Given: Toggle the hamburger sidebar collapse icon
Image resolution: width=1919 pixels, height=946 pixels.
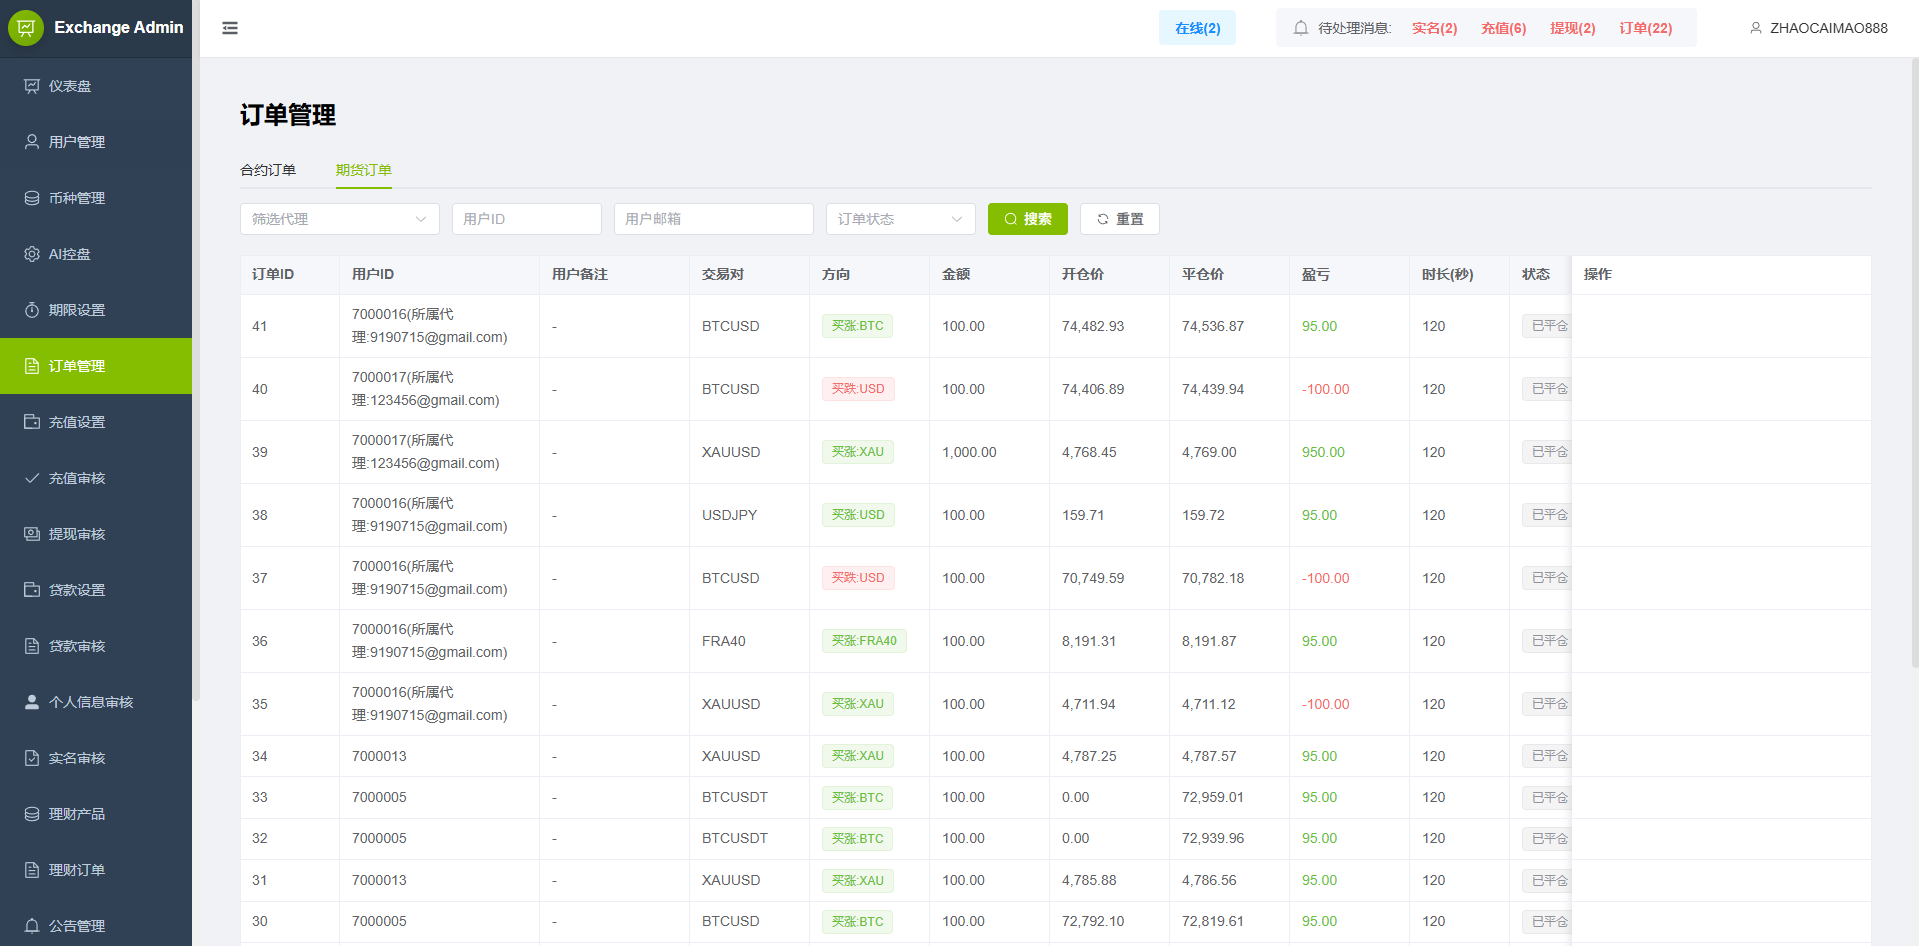Looking at the screenshot, I should tap(230, 28).
